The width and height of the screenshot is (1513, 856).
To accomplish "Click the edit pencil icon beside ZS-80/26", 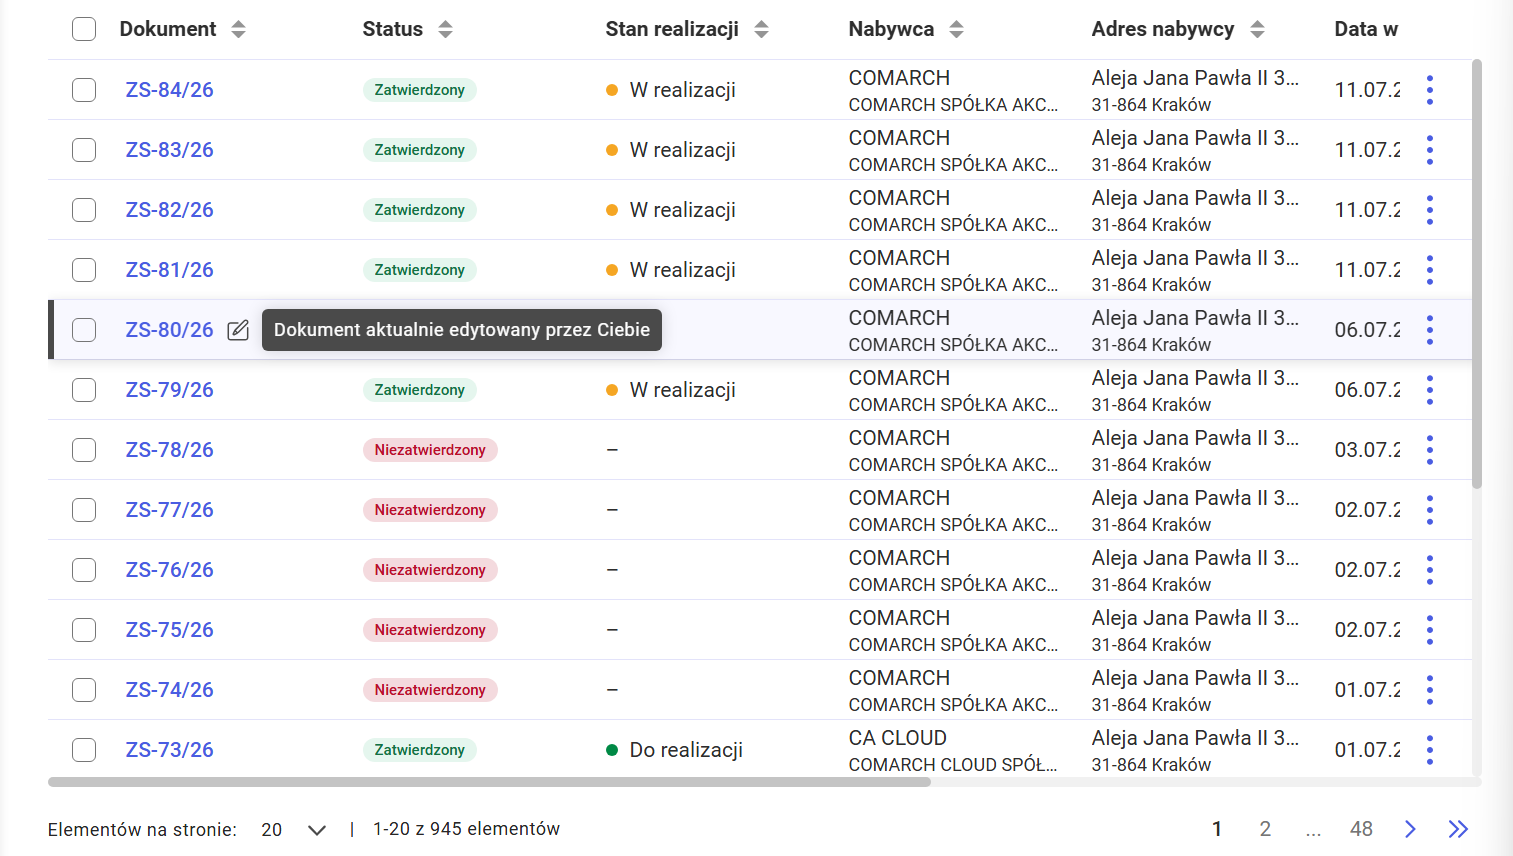I will pyautogui.click(x=238, y=330).
